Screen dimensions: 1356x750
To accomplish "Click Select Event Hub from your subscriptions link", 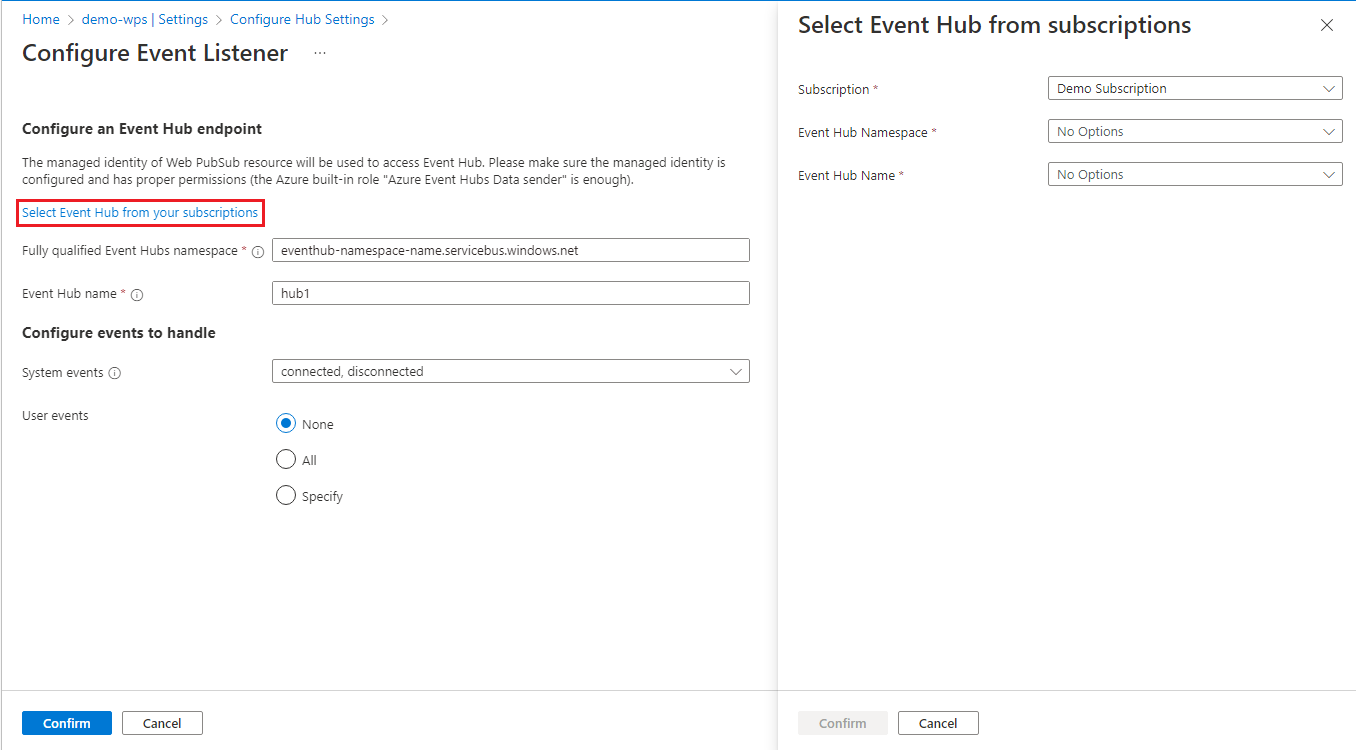I will tap(140, 213).
